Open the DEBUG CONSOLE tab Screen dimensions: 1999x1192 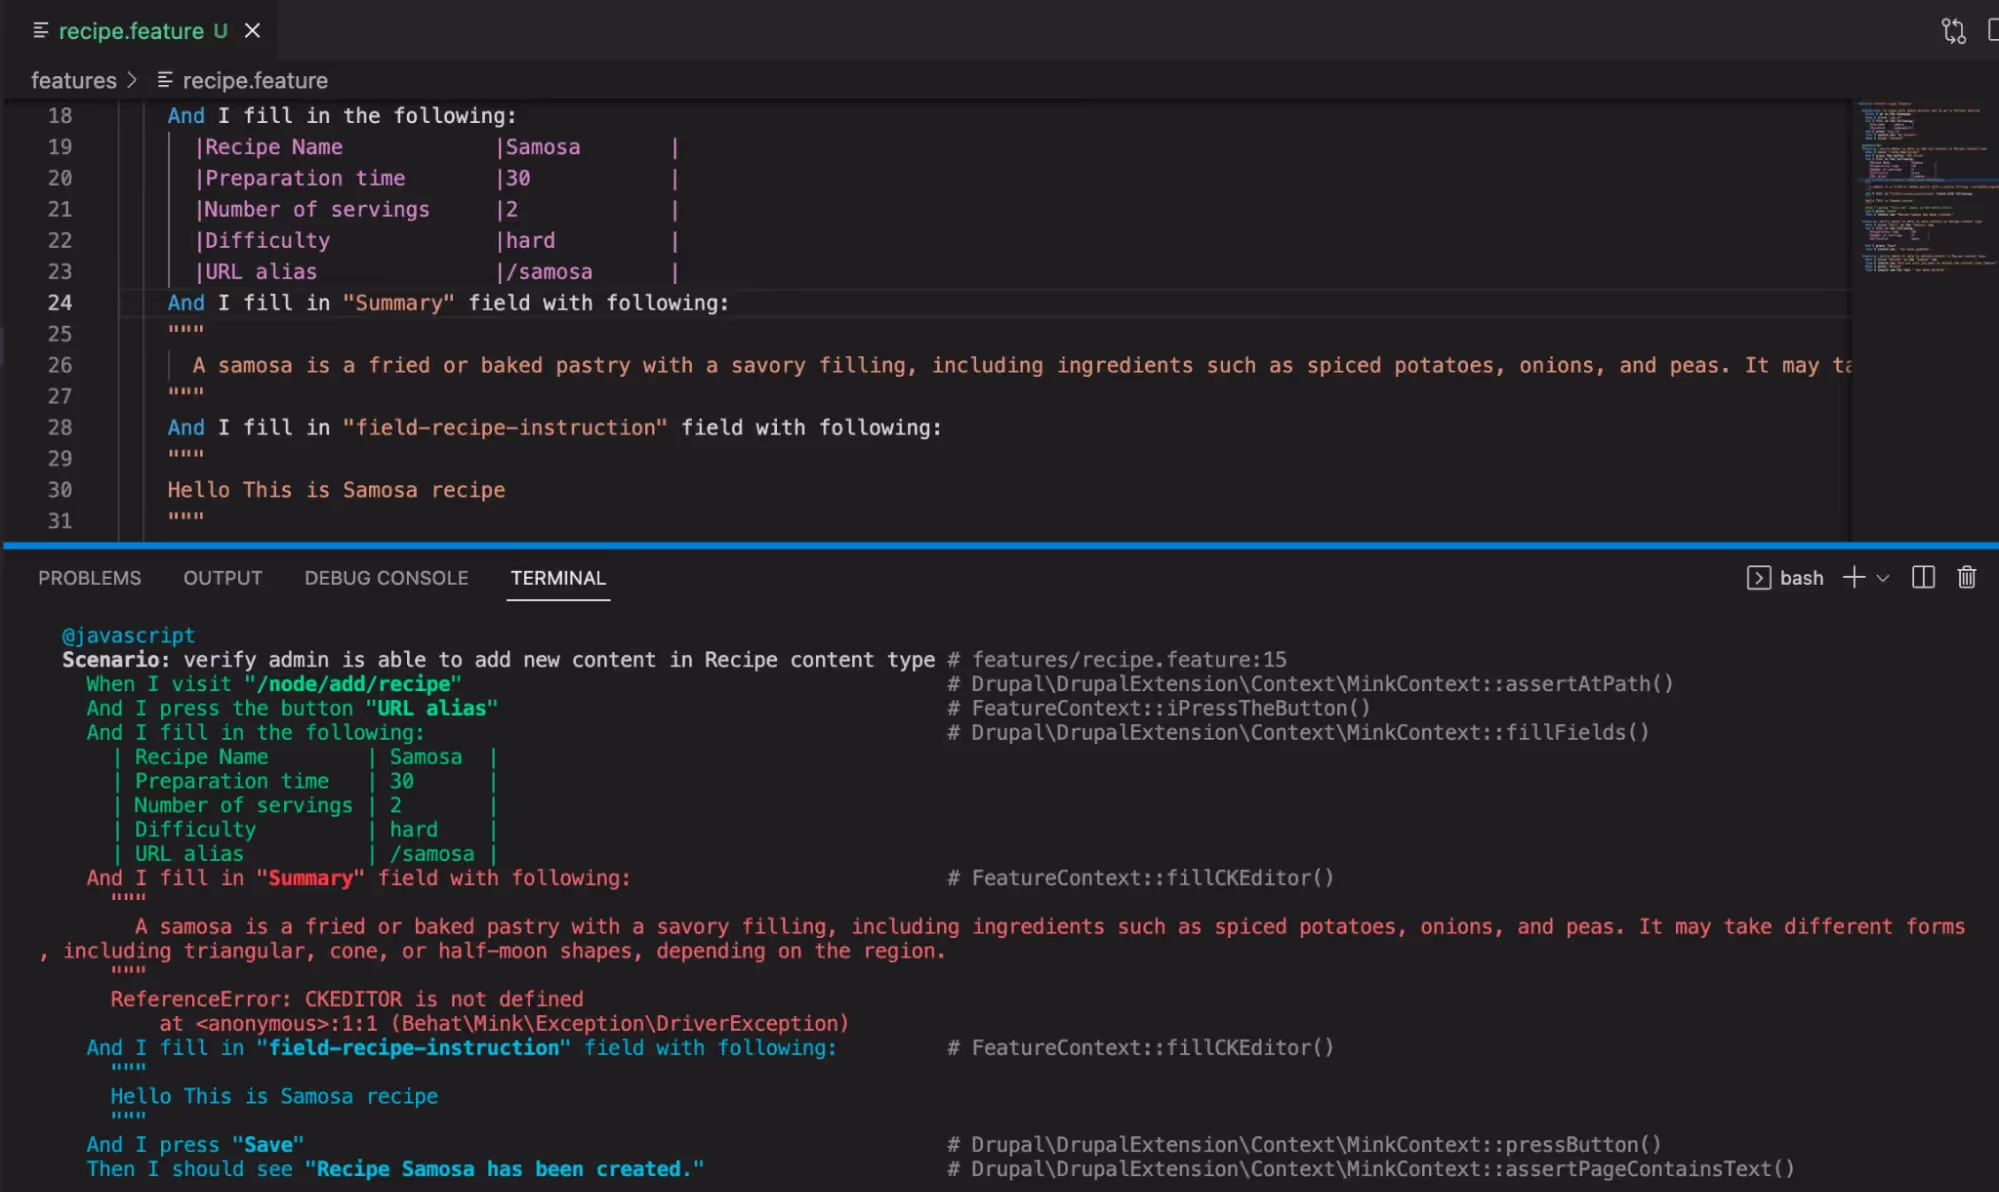(386, 578)
